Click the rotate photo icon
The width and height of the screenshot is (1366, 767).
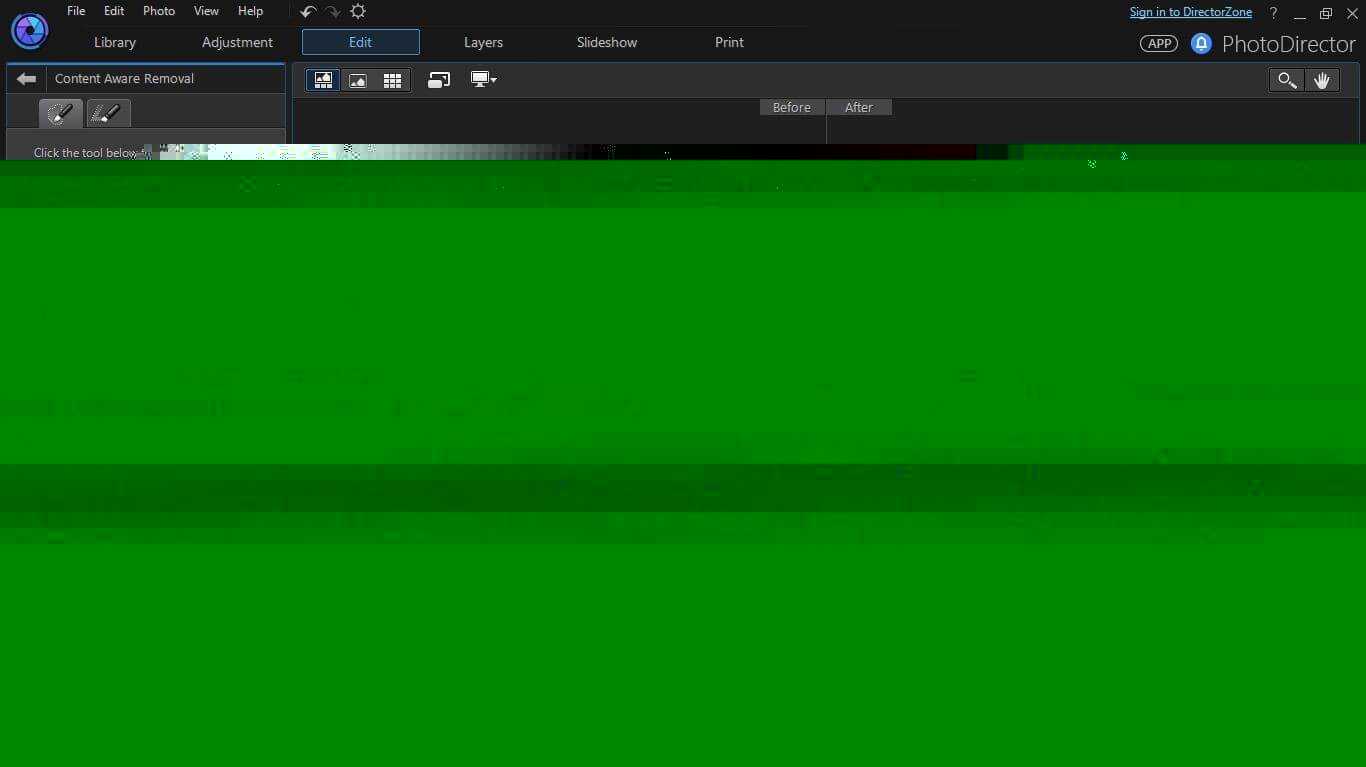click(438, 80)
